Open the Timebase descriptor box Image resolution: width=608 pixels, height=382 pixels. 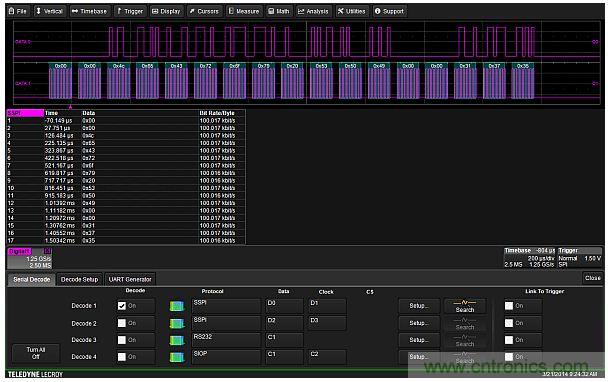[529, 258]
